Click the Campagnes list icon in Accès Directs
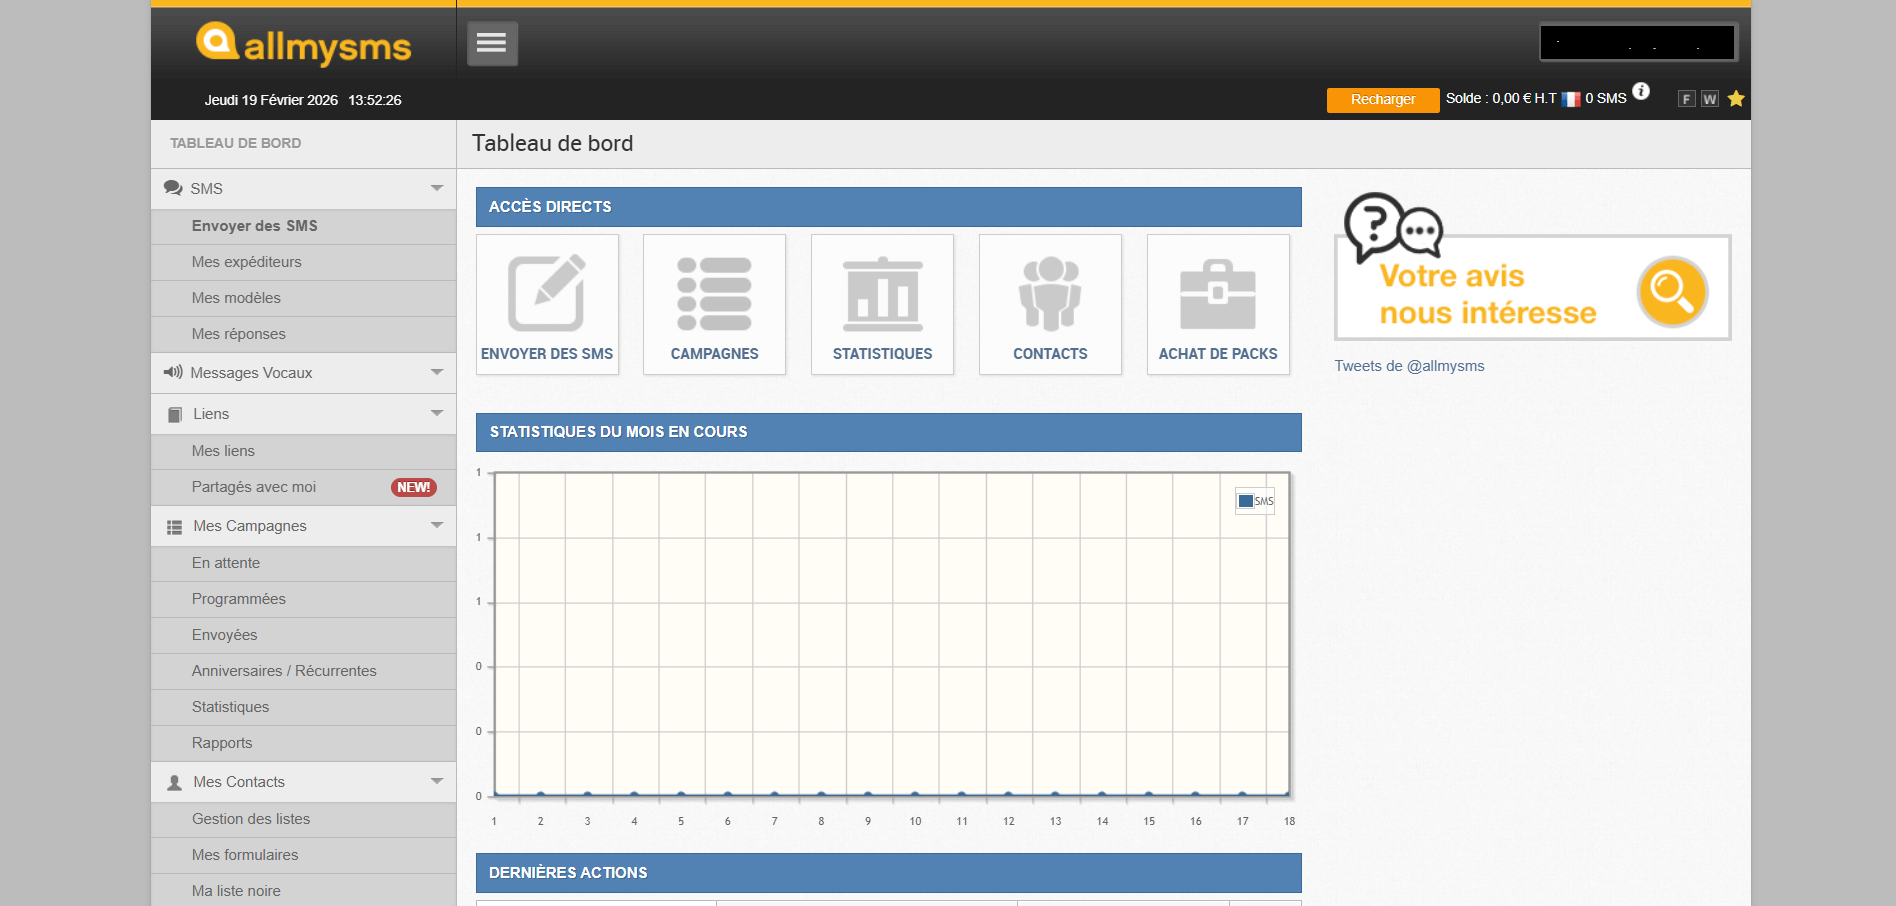 pos(714,293)
